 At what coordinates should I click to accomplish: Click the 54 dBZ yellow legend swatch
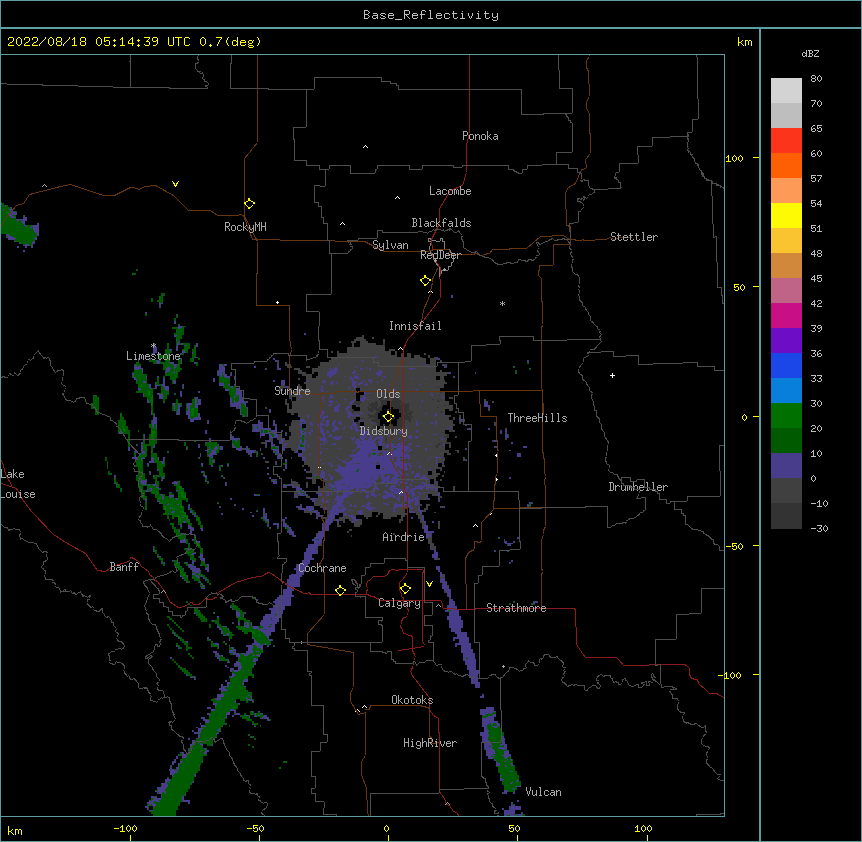pos(786,215)
